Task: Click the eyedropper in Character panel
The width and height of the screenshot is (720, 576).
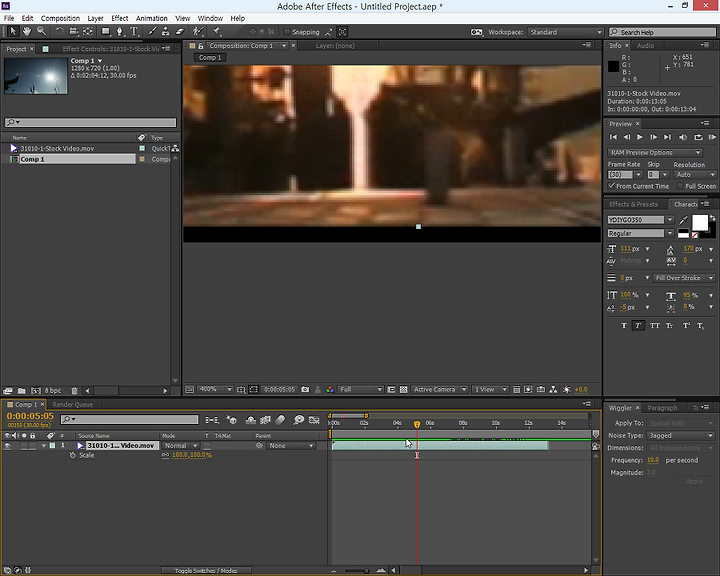Action: pyautogui.click(x=683, y=220)
